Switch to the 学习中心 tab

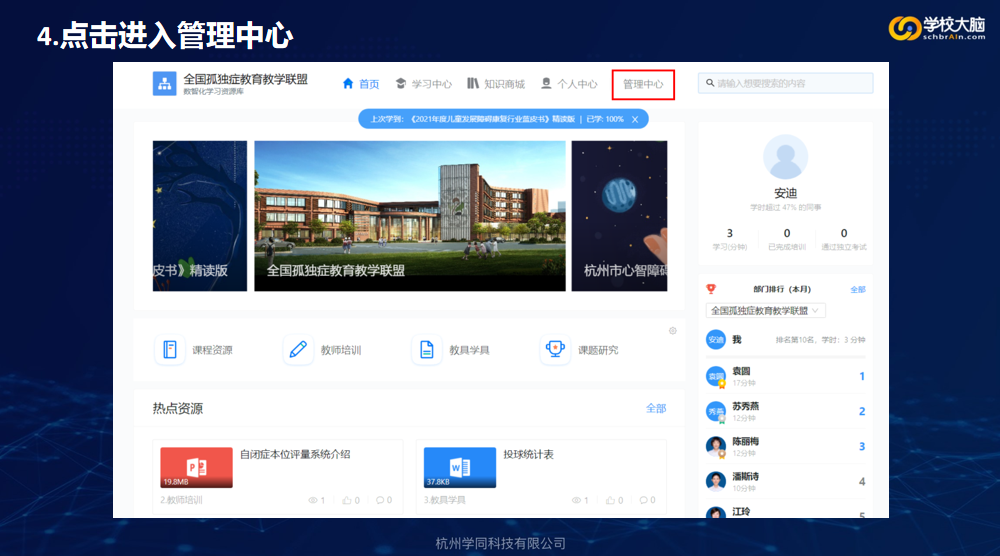click(424, 84)
